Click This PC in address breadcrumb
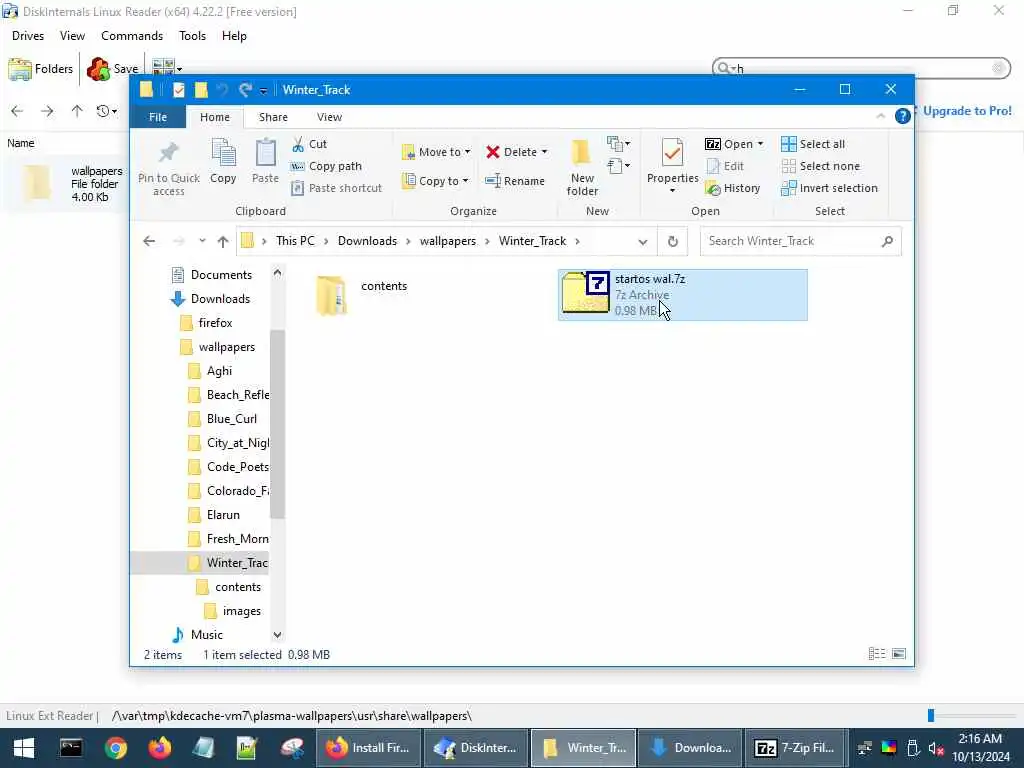The height and width of the screenshot is (768, 1024). click(295, 241)
